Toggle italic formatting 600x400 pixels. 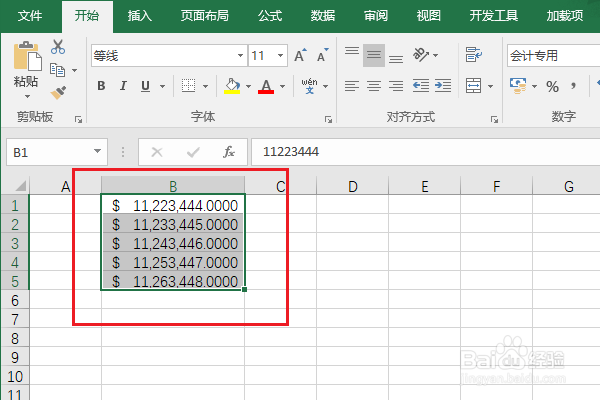tap(123, 86)
